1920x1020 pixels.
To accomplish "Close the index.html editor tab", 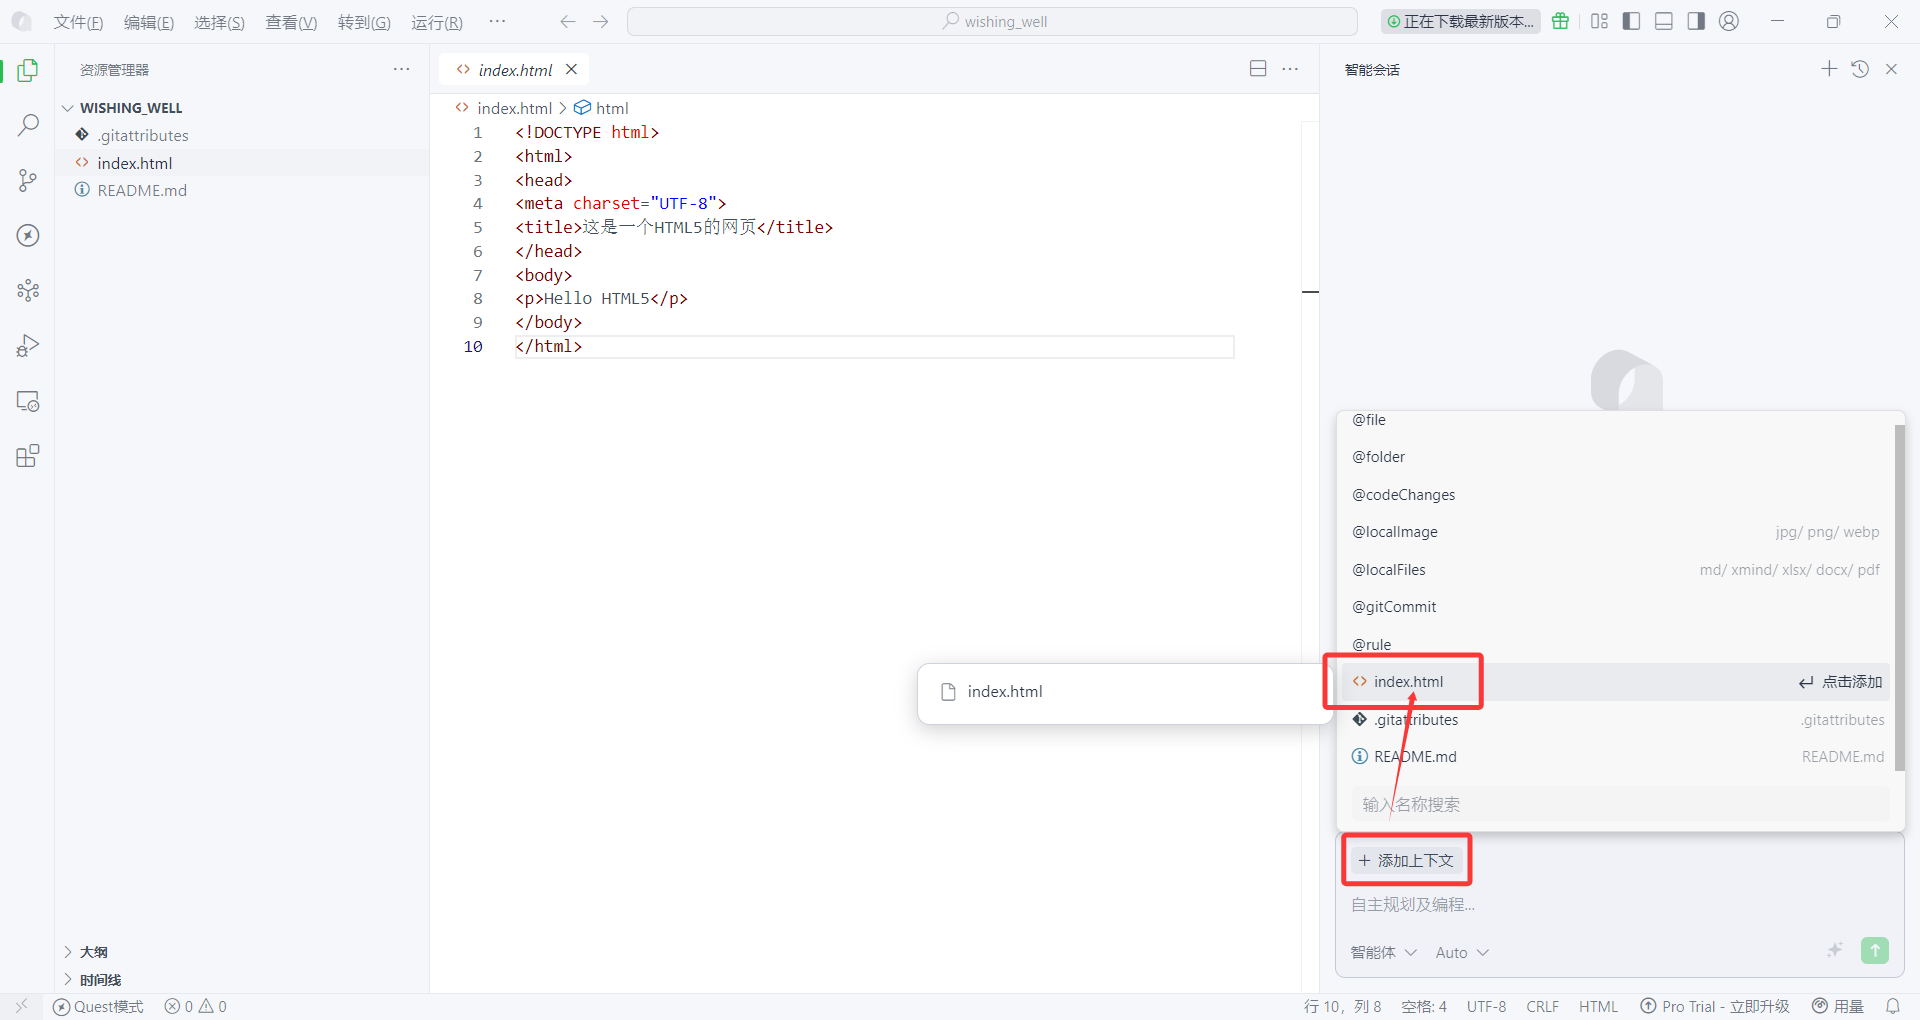I will pyautogui.click(x=571, y=69).
